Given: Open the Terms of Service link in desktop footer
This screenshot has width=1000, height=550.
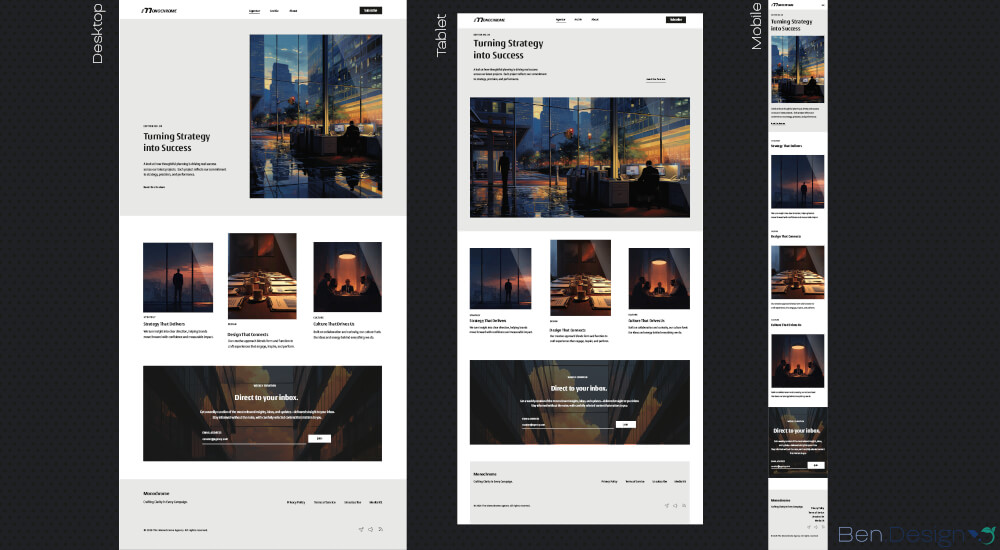Looking at the screenshot, I should (x=325, y=502).
